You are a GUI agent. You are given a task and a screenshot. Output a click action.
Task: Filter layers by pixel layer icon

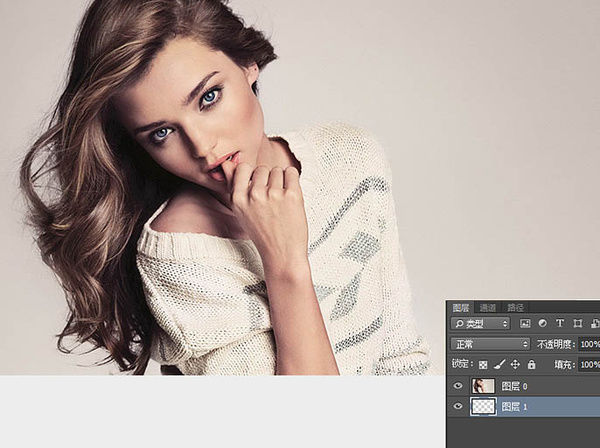pyautogui.click(x=525, y=324)
